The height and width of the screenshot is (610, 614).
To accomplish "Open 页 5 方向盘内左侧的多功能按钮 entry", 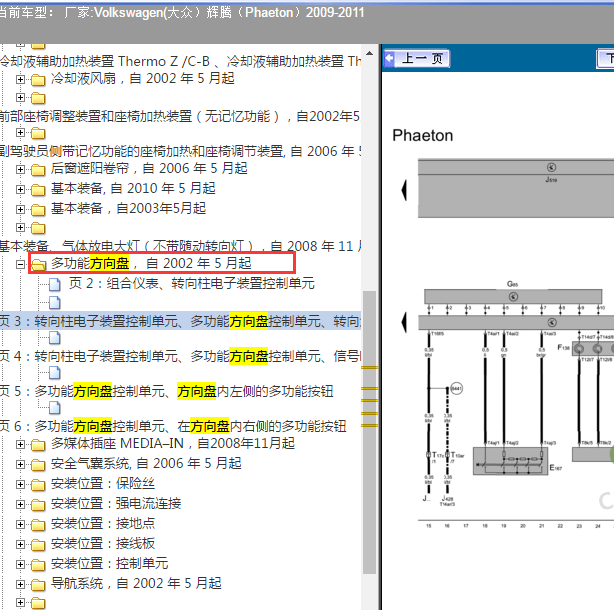I will tap(167, 391).
